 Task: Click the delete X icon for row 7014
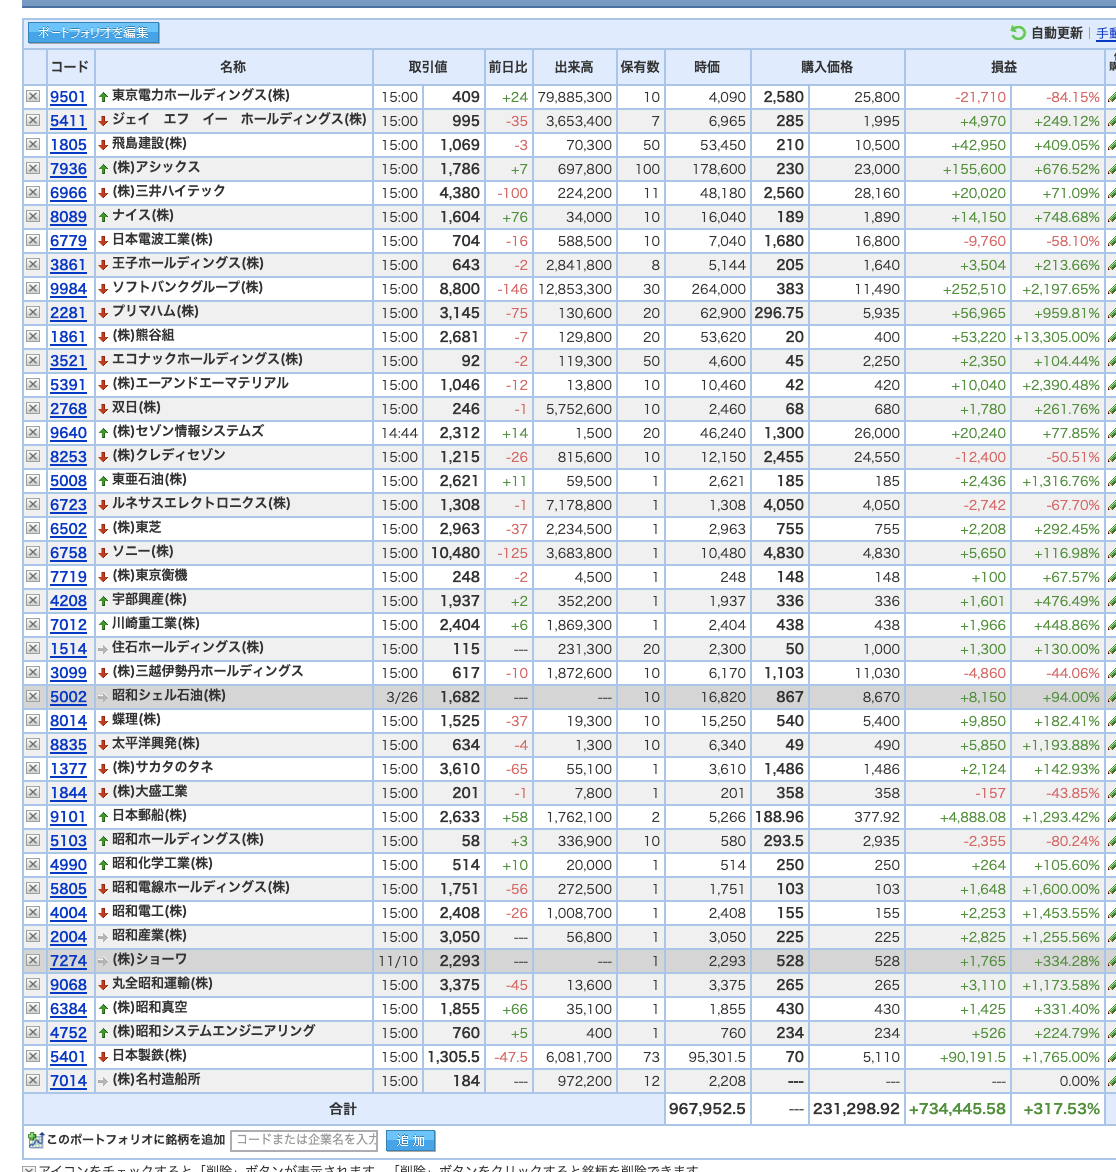point(33,1080)
